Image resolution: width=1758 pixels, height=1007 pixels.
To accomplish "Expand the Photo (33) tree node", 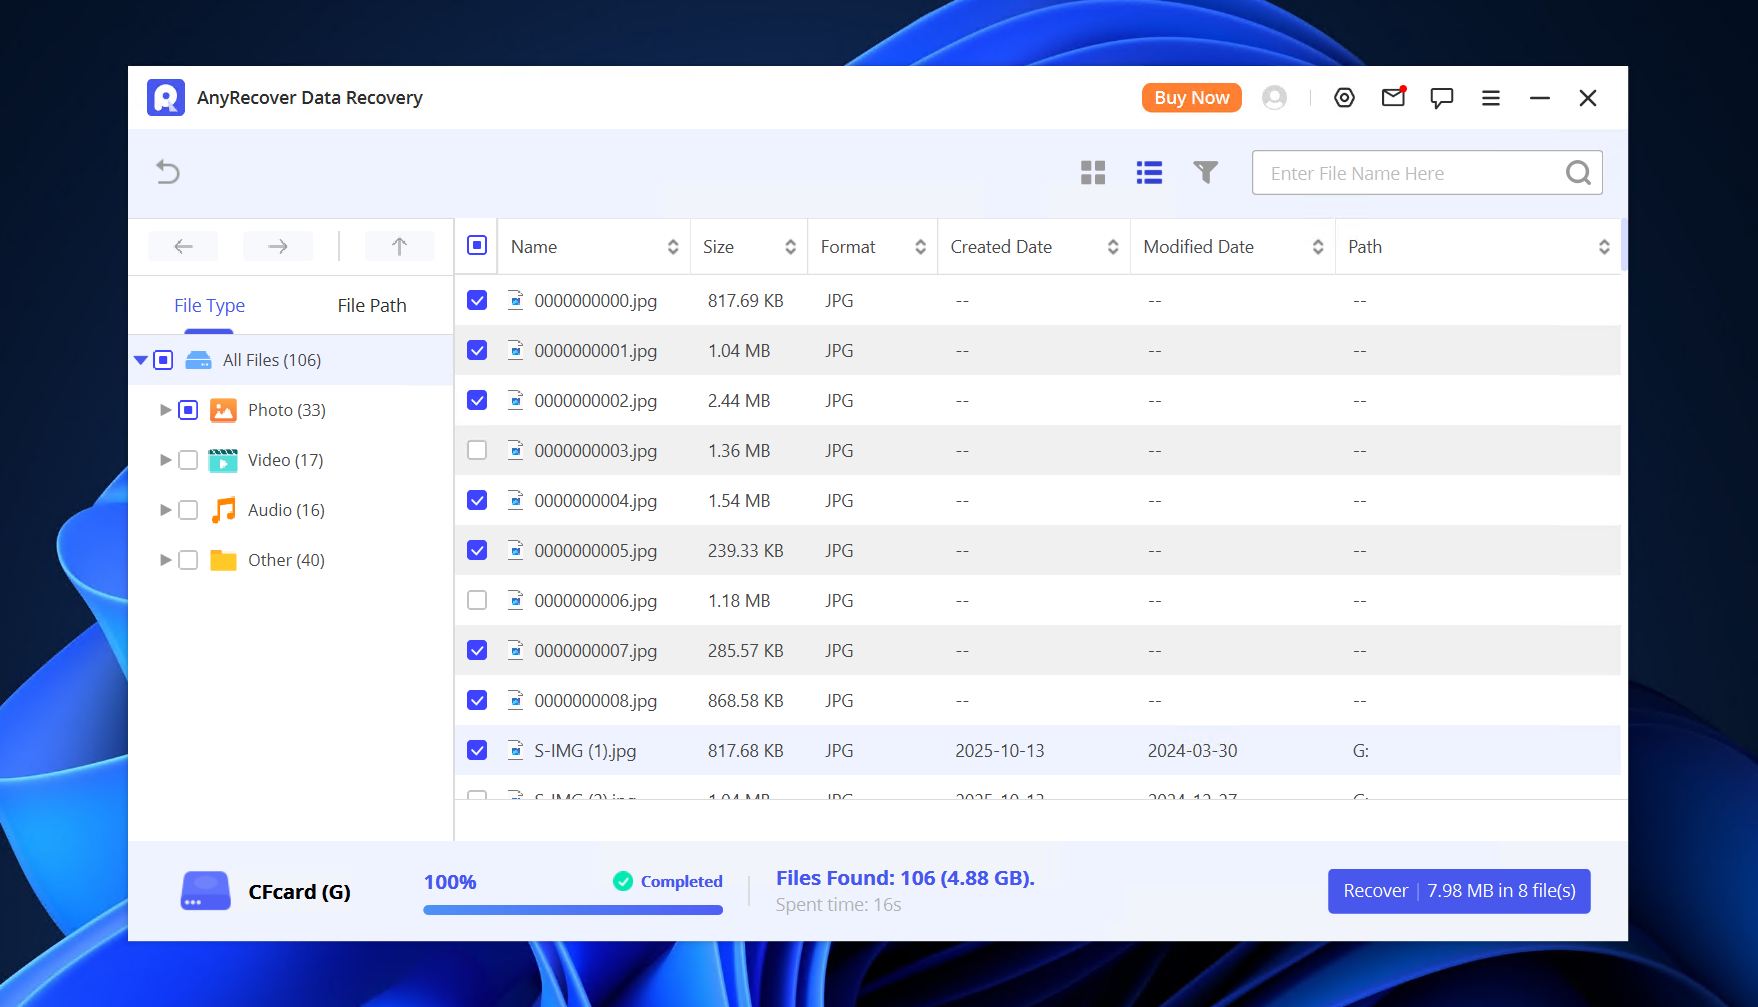I will click(x=165, y=409).
